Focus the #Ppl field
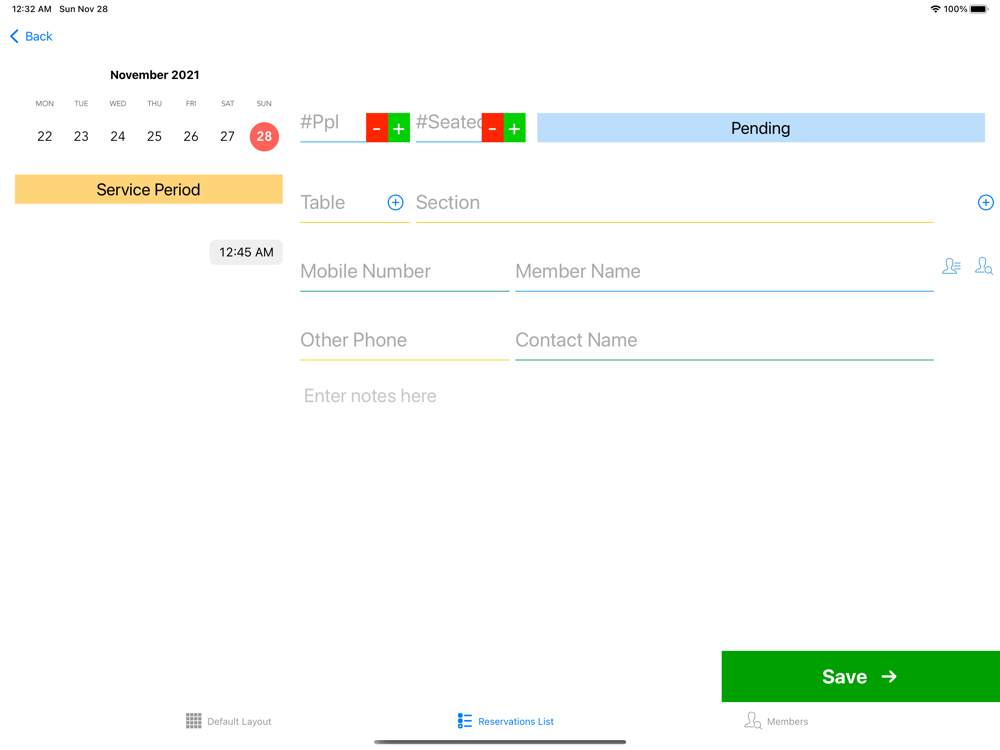 tap(333, 126)
